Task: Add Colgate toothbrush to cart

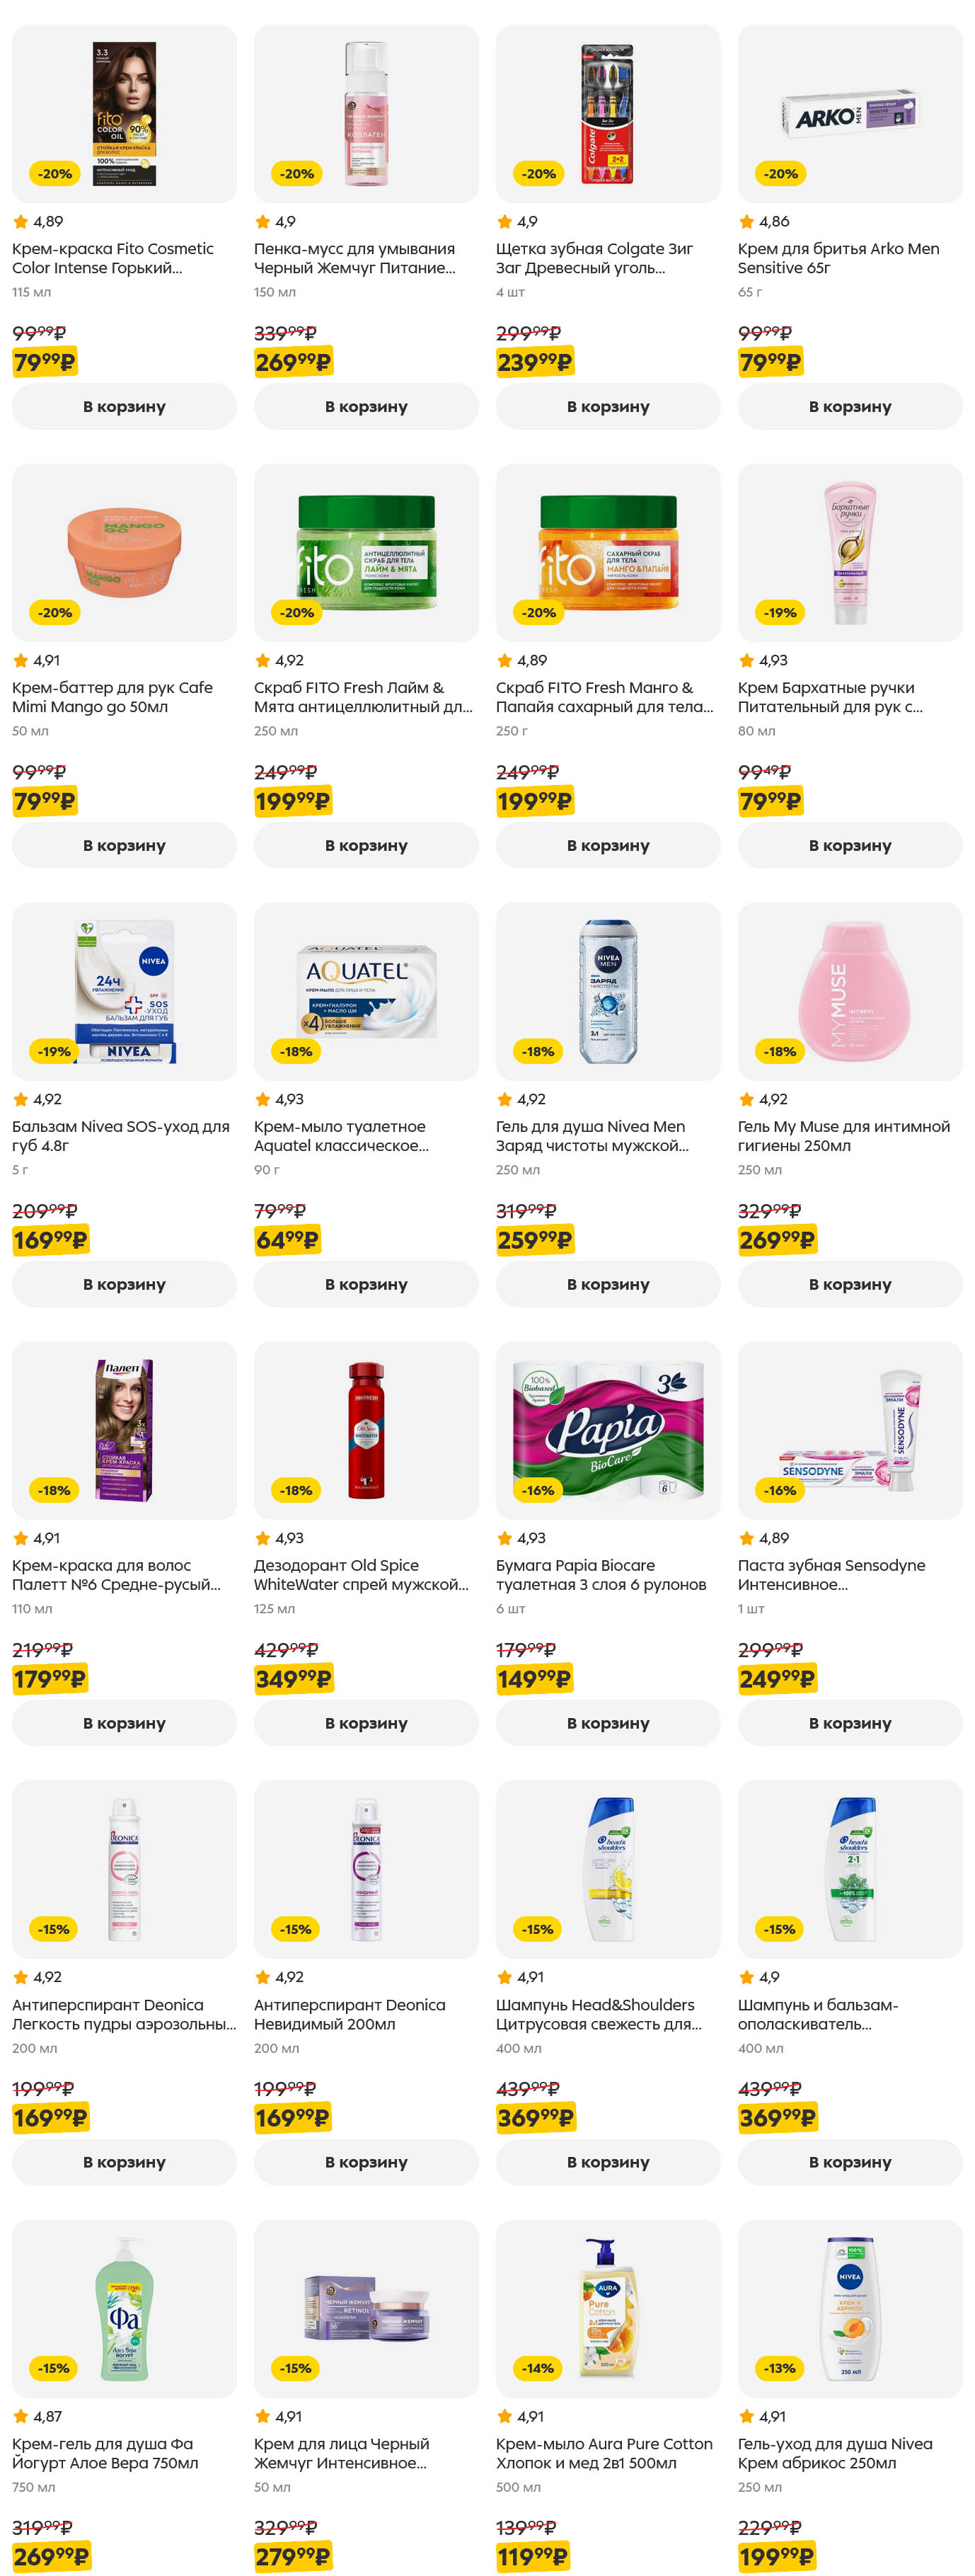Action: pos(607,406)
